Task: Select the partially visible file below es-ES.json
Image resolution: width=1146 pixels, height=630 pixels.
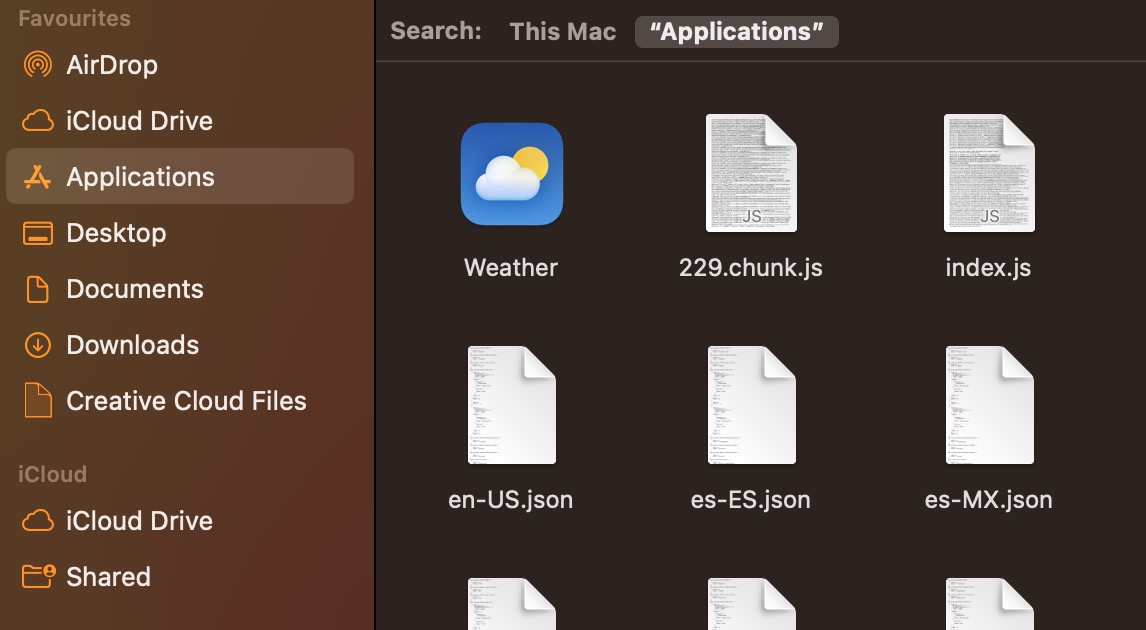Action: [750, 604]
